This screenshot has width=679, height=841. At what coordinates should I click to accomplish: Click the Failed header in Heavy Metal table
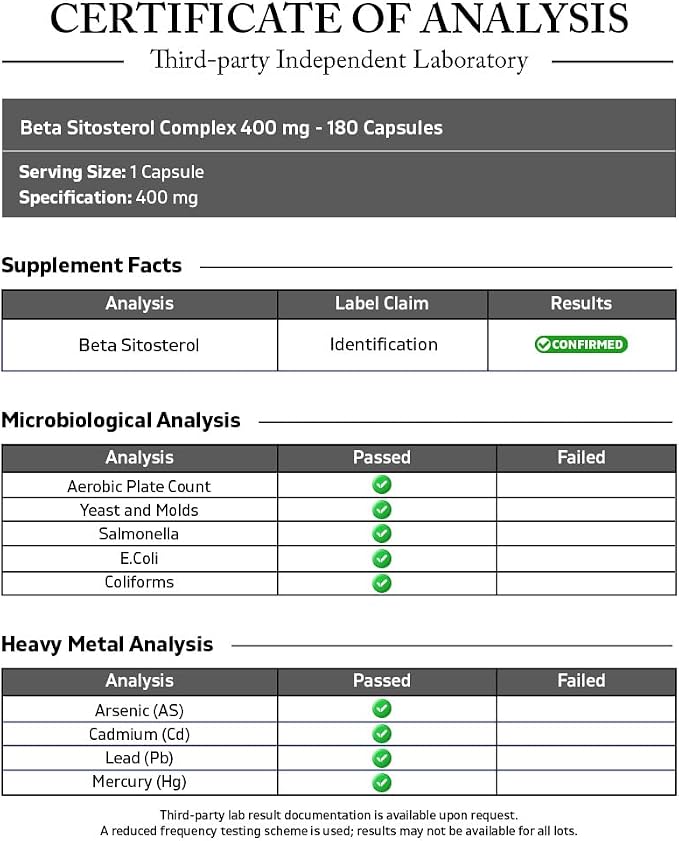[581, 681]
